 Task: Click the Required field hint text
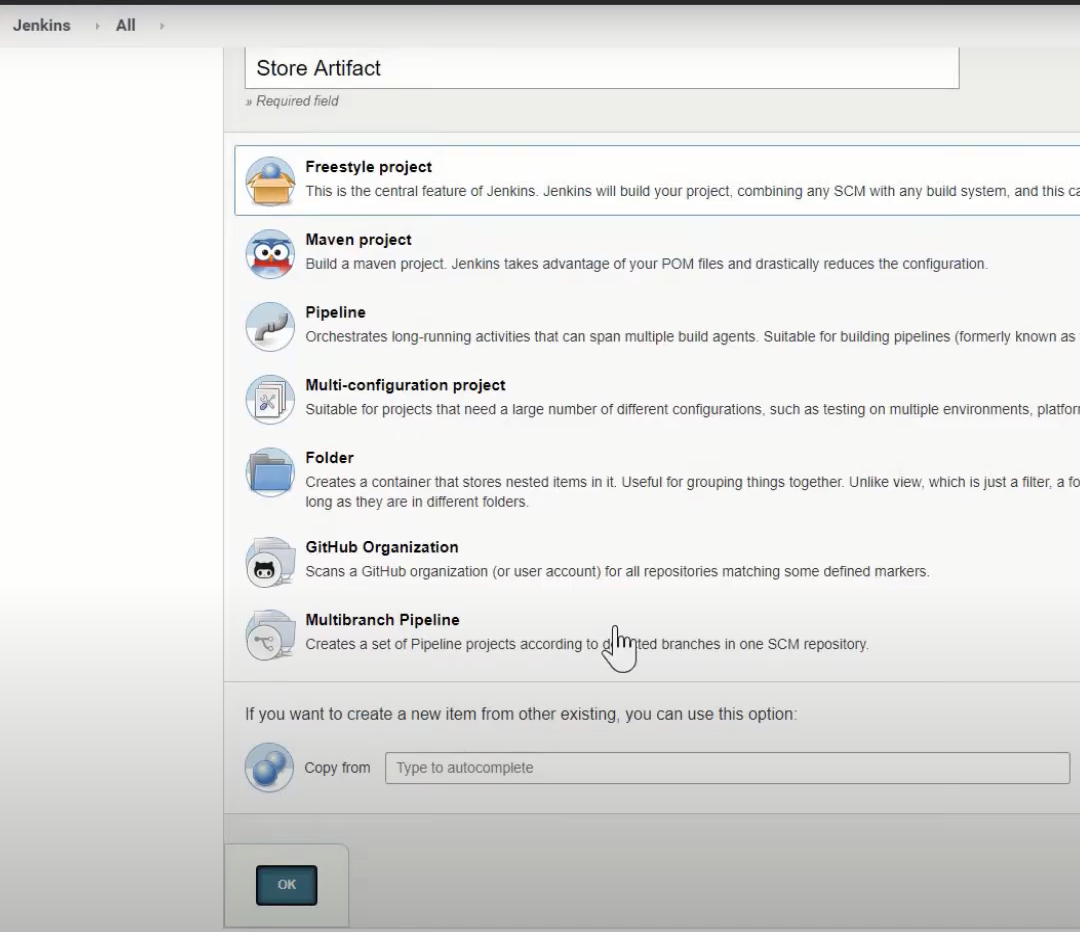click(292, 101)
